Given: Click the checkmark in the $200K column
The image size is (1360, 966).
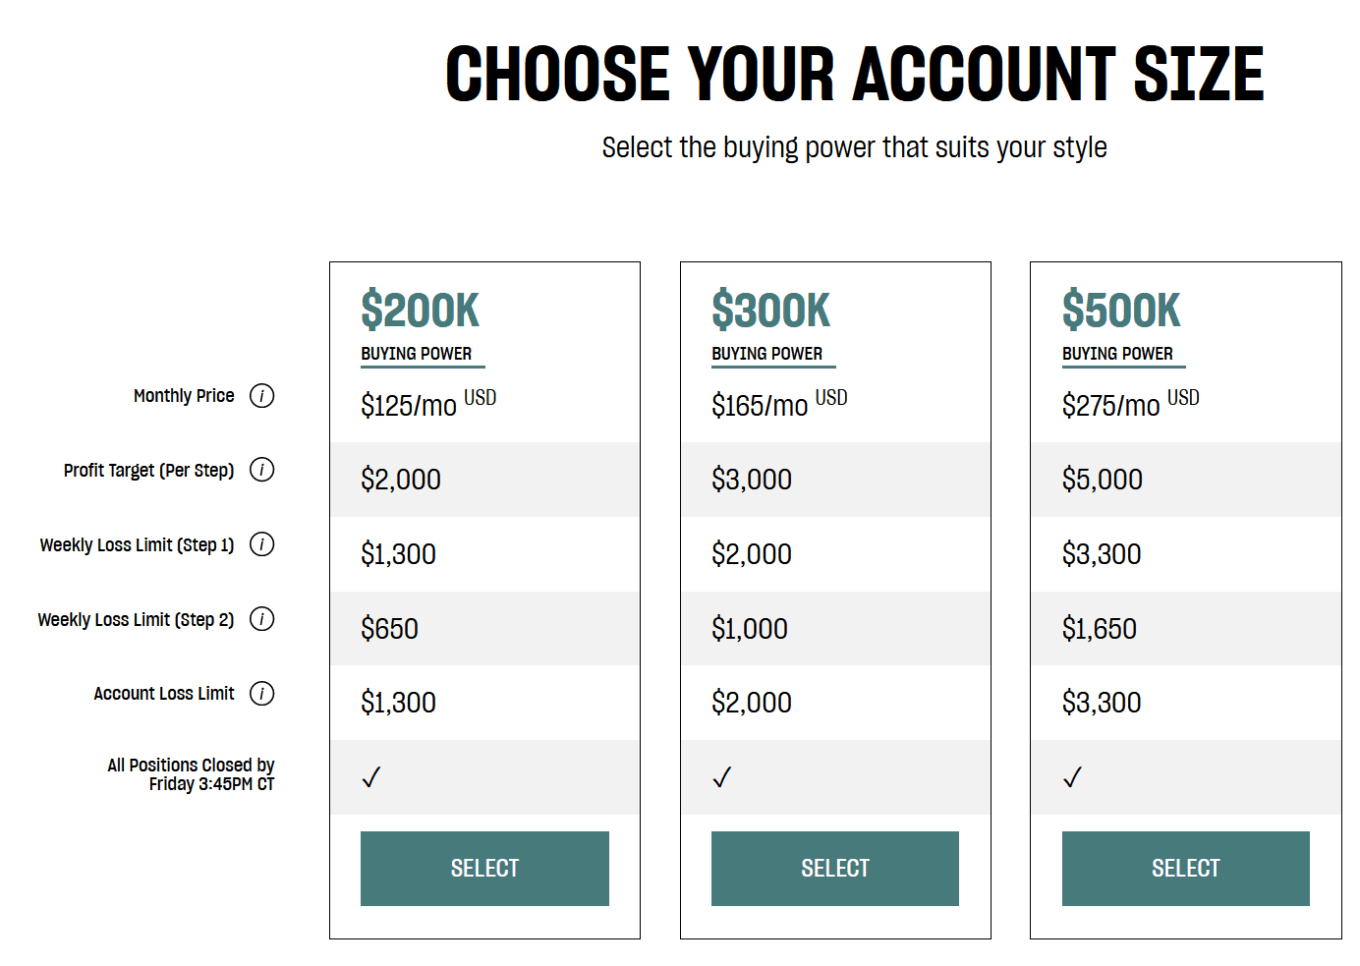Looking at the screenshot, I should tap(371, 776).
